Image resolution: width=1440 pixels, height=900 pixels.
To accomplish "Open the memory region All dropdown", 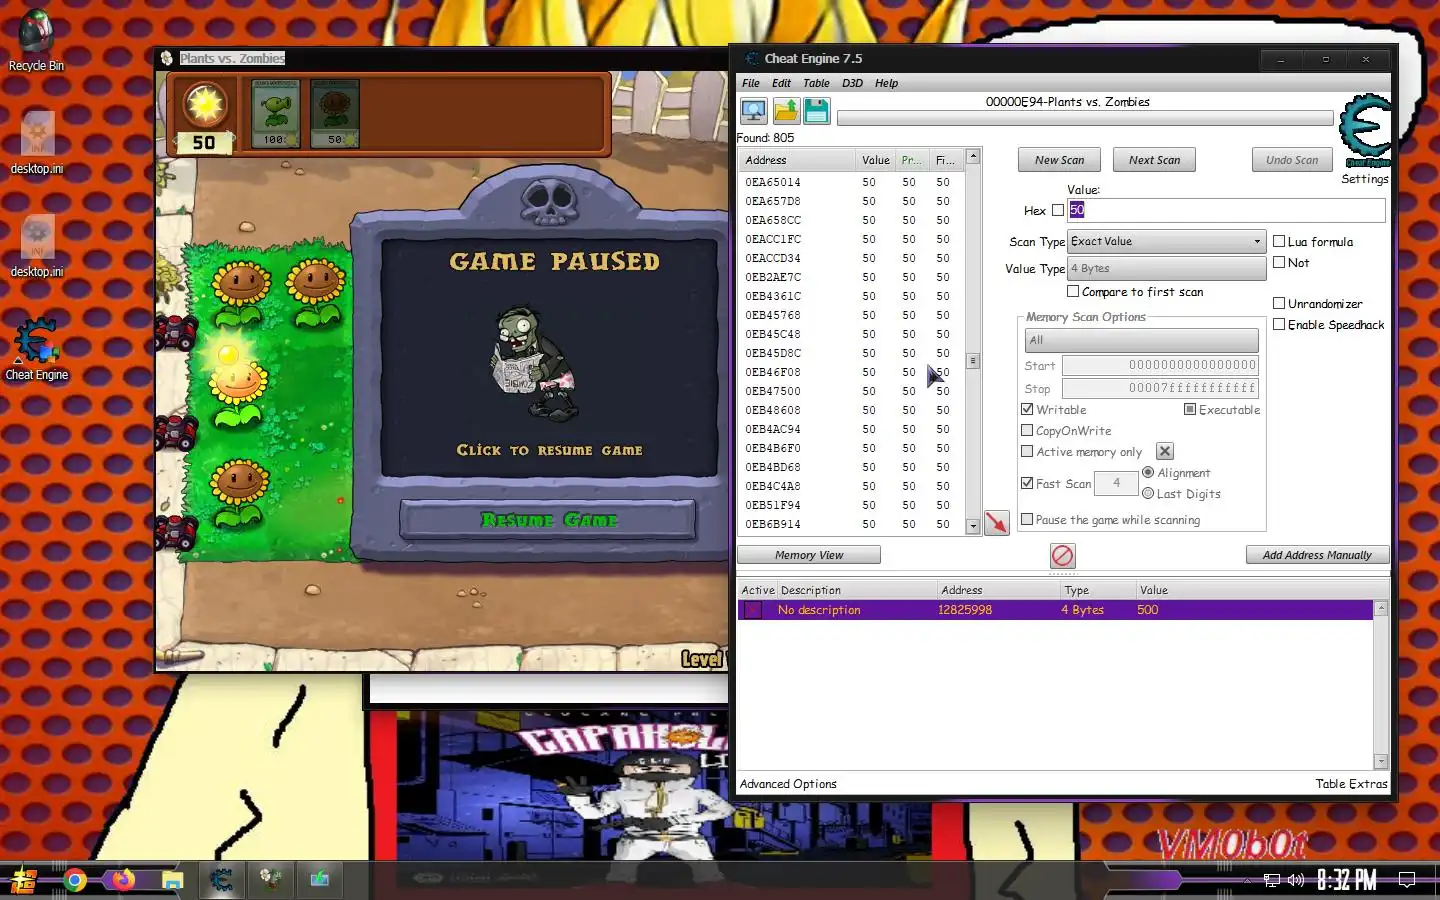I will point(1142,340).
